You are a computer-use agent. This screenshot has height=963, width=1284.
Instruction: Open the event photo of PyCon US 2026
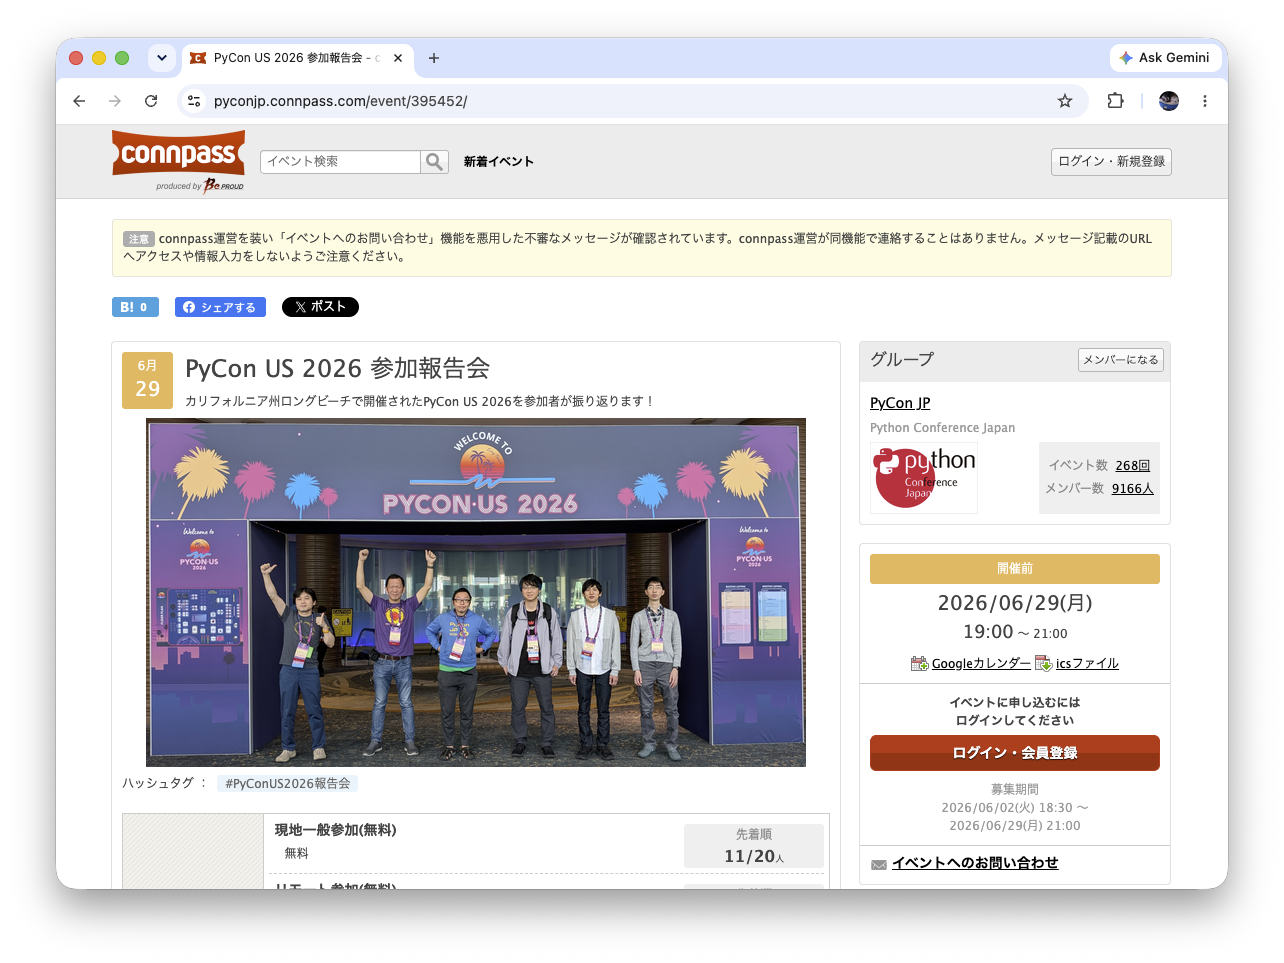click(476, 592)
